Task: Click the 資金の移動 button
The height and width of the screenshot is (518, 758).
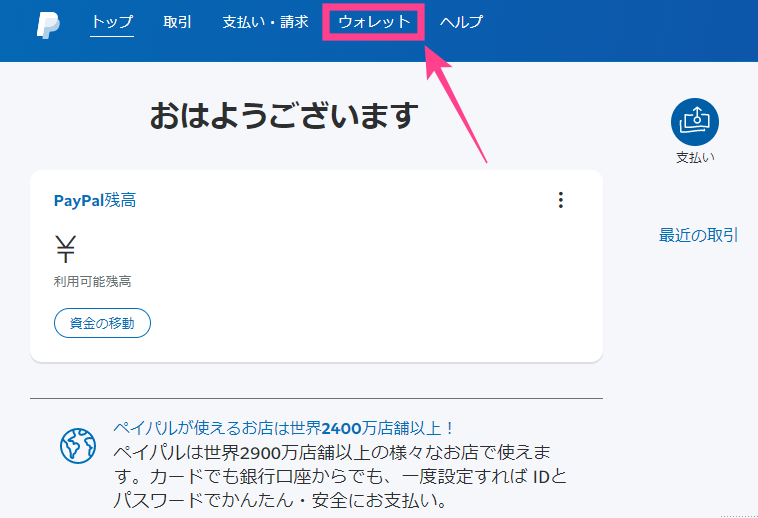Action: [x=102, y=323]
